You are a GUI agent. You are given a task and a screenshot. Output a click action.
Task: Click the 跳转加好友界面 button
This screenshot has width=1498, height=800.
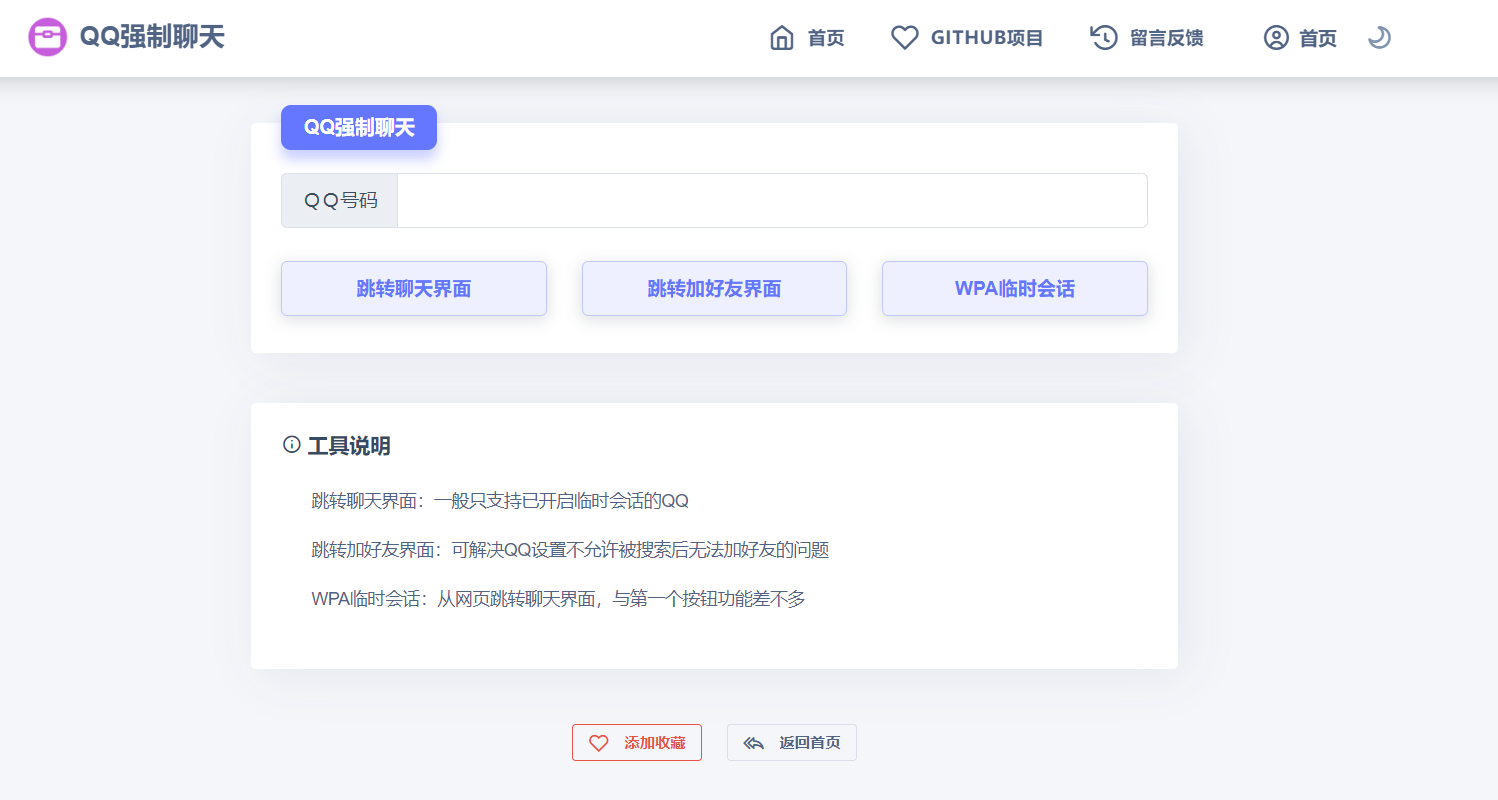(714, 288)
